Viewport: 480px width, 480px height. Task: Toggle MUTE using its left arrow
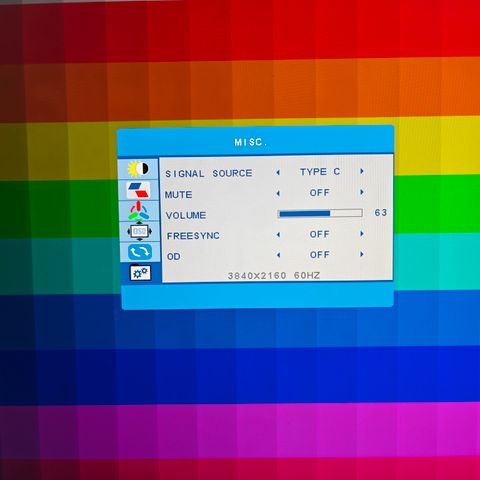point(278,193)
